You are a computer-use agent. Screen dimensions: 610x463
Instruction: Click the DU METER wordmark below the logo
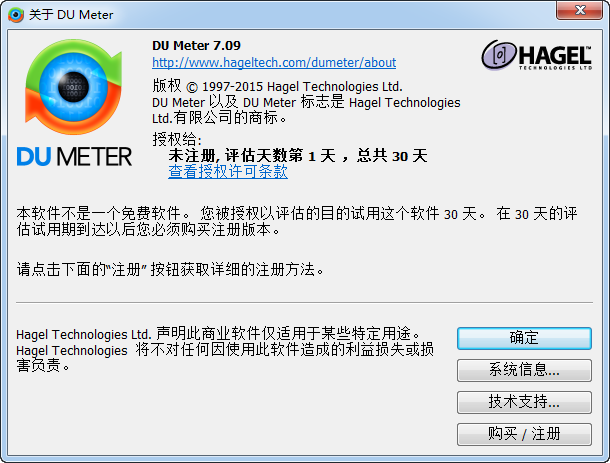coord(74,156)
